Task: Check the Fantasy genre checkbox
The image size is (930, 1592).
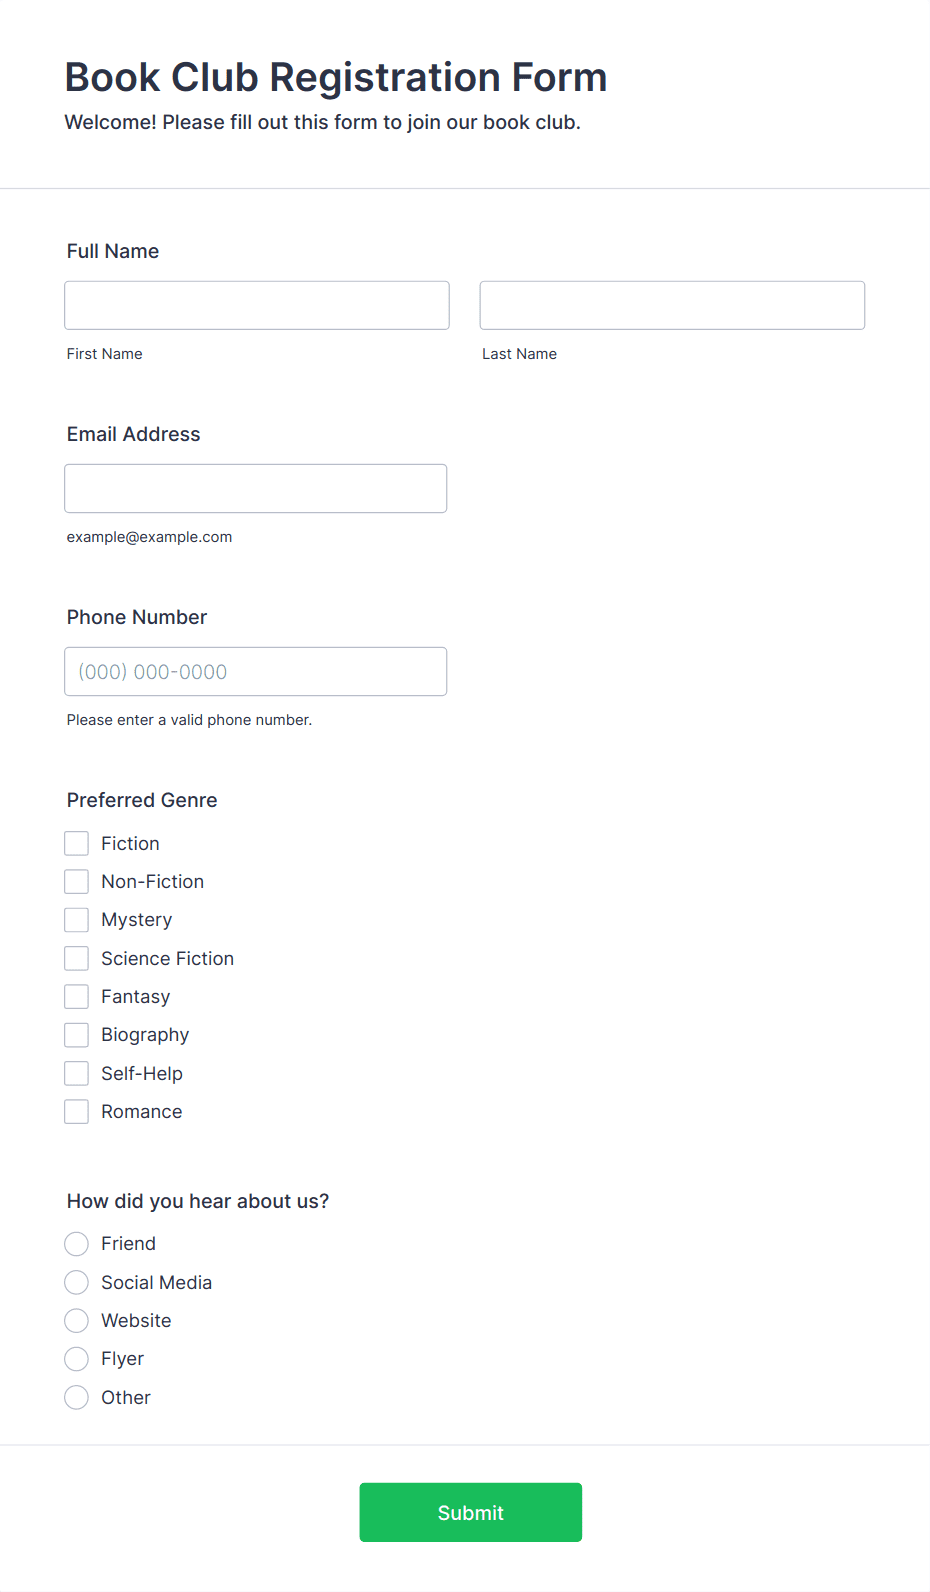Action: (76, 996)
